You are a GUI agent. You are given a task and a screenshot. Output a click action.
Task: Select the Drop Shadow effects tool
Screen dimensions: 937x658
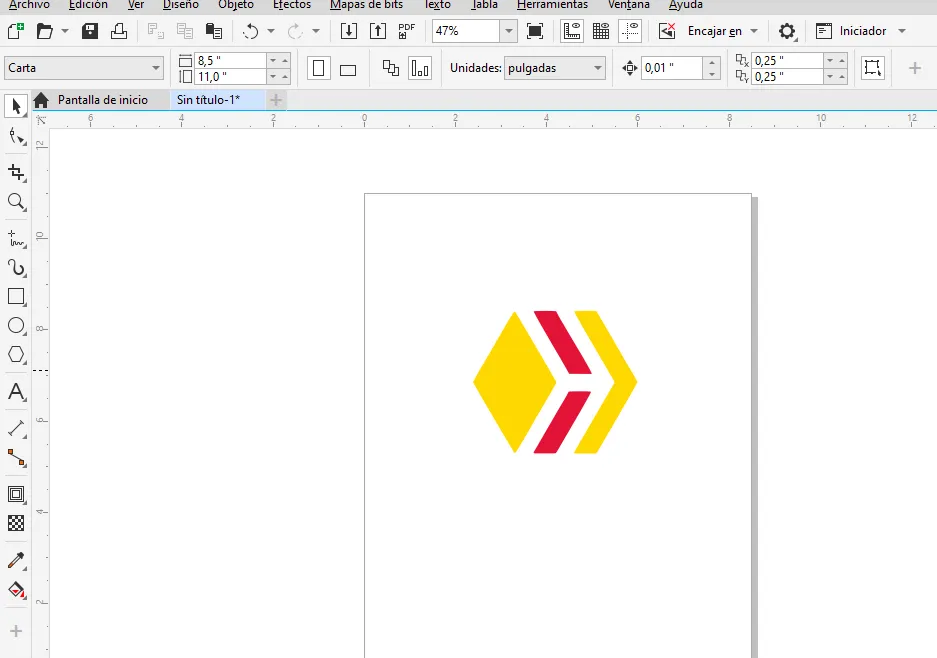click(x=17, y=494)
